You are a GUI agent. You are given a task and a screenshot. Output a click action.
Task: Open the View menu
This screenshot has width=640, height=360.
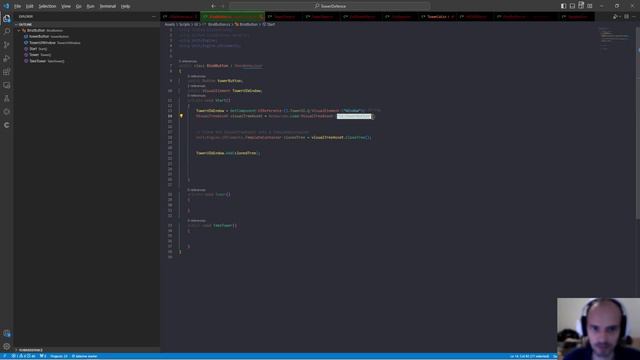tap(66, 6)
